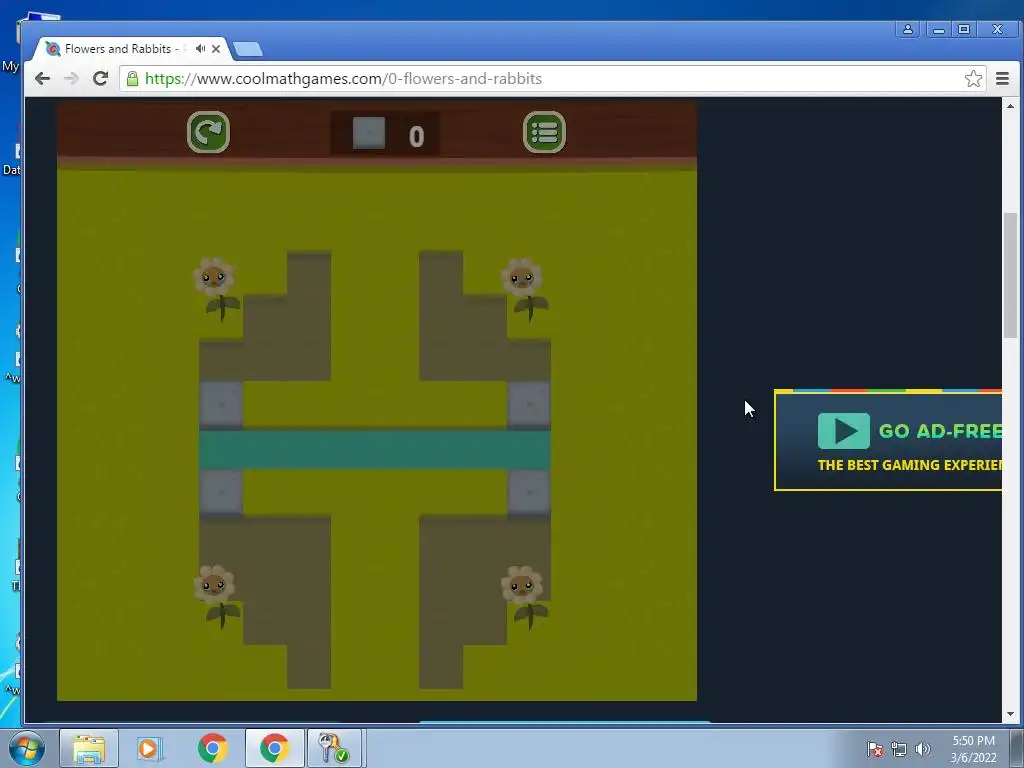Reload the coolmathgames page
The height and width of the screenshot is (768, 1024).
[100, 78]
